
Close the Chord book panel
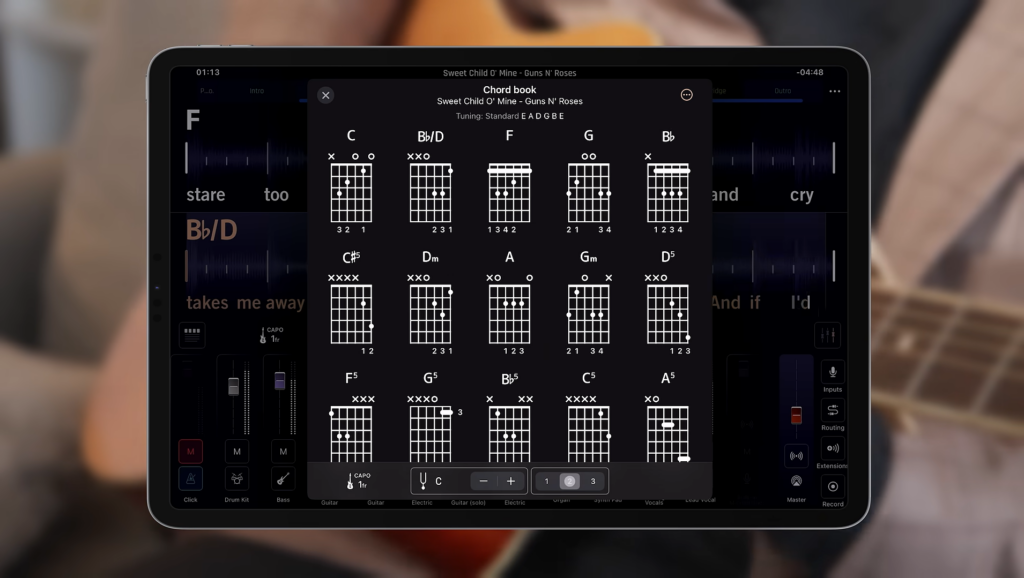[x=325, y=95]
